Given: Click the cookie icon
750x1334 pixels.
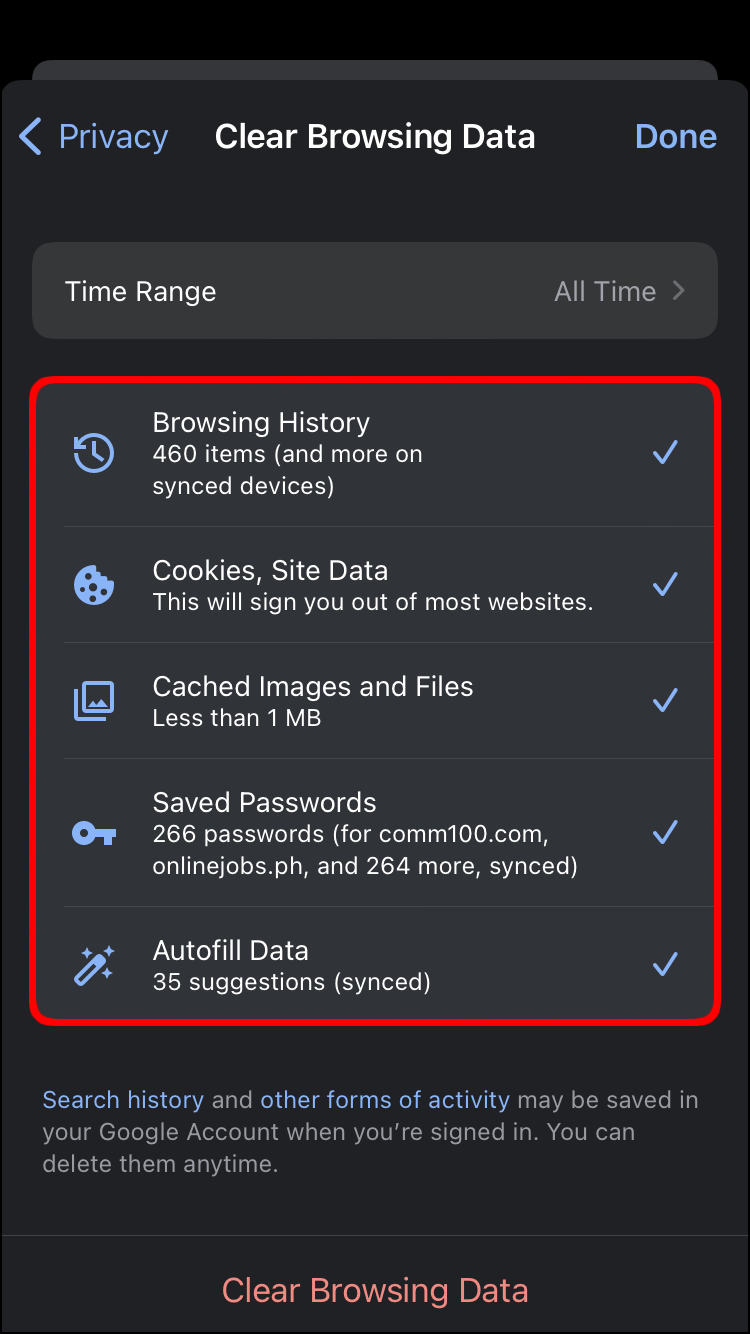Looking at the screenshot, I should point(94,585).
